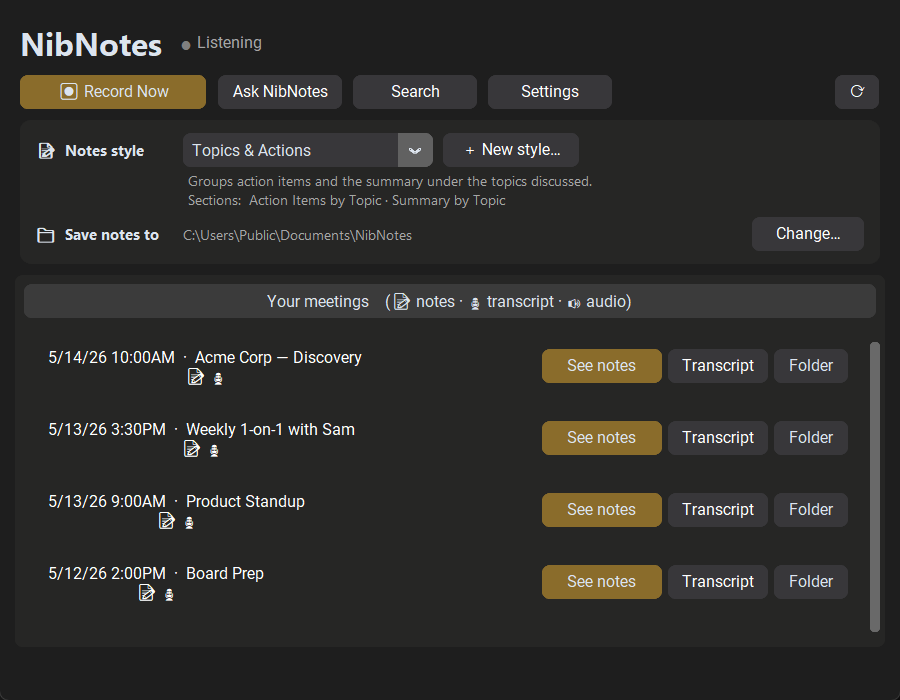This screenshot has width=900, height=700.
Task: Click the audio speaker icon in header
Action: [574, 304]
